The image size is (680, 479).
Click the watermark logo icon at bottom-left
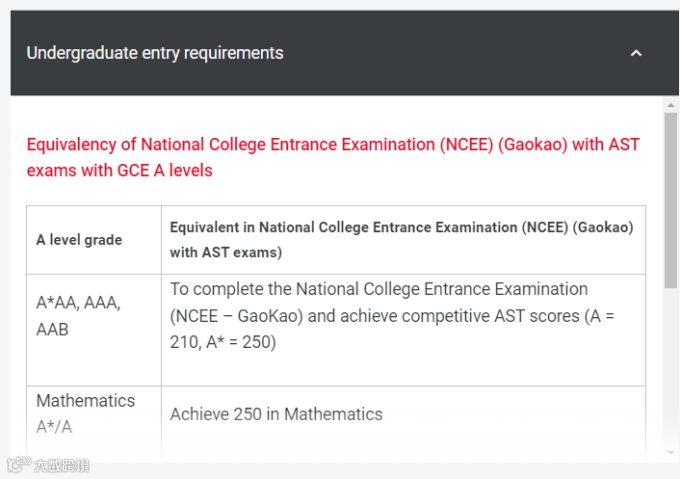[17, 465]
